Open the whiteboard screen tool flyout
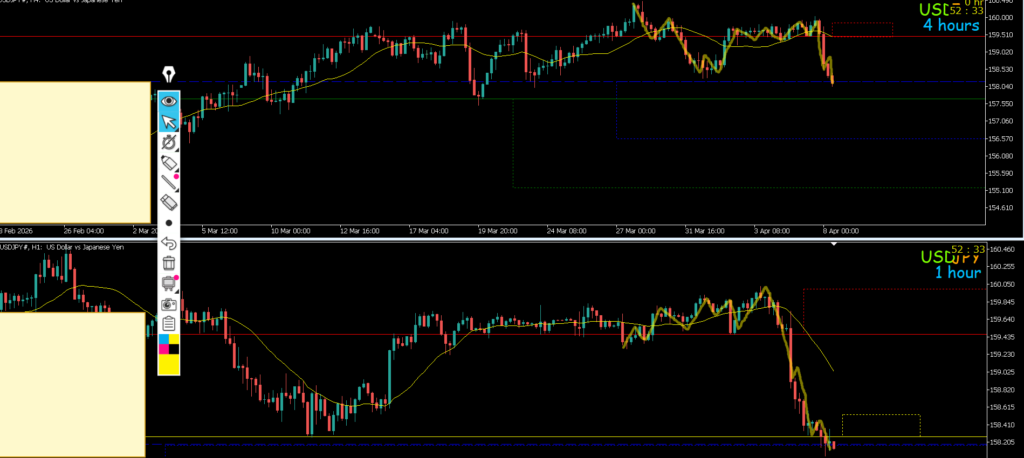This screenshot has width=1024, height=458. pos(169,283)
